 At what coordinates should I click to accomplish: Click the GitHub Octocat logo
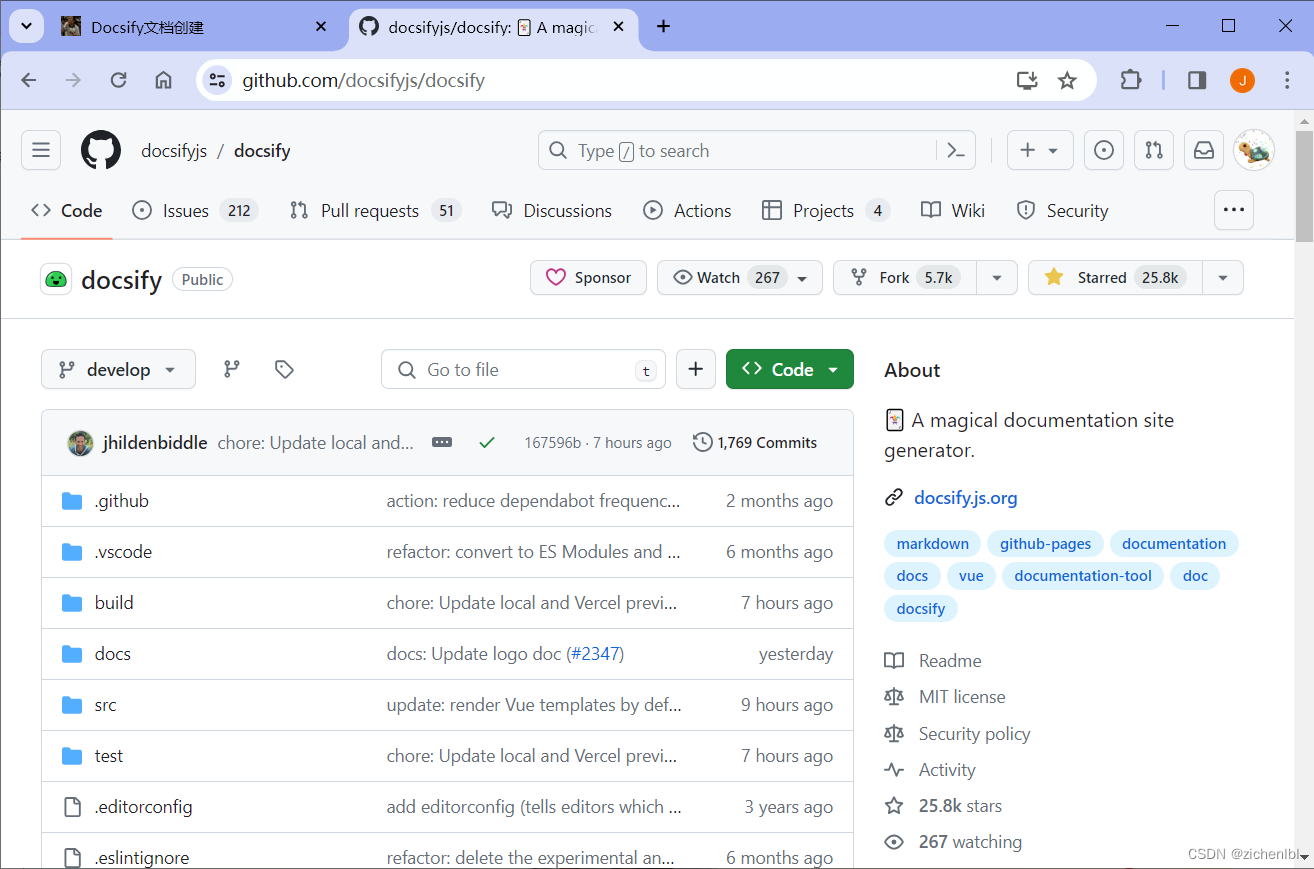(x=101, y=150)
